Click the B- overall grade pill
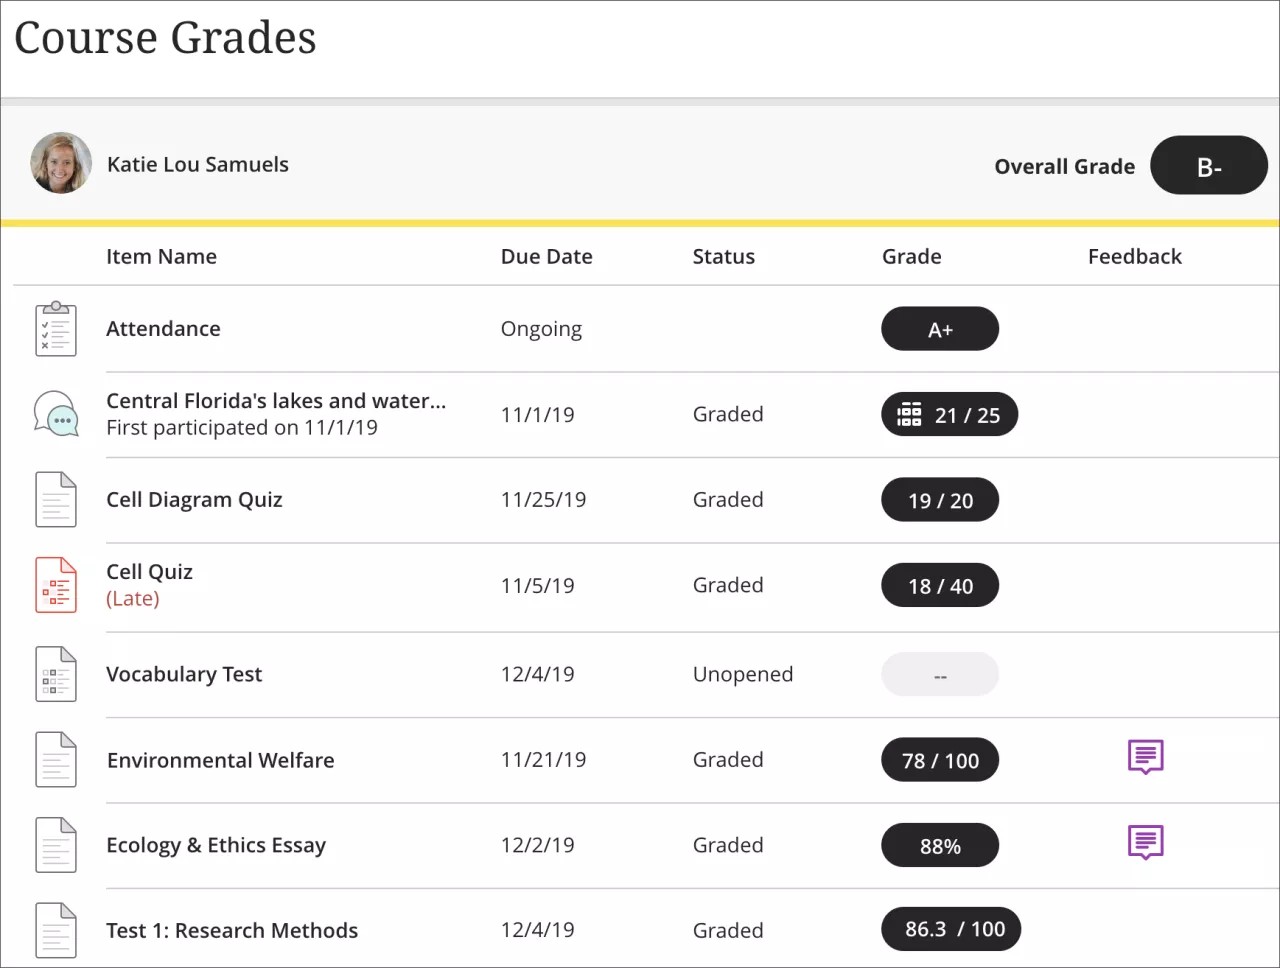This screenshot has width=1280, height=968. 1208,166
